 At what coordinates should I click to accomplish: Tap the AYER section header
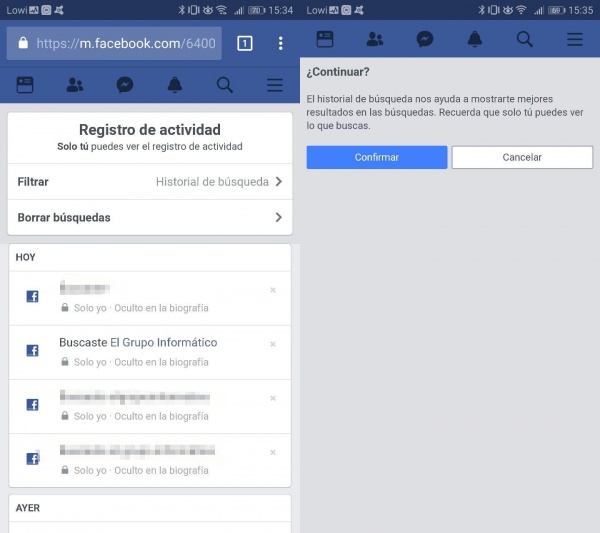tap(28, 508)
